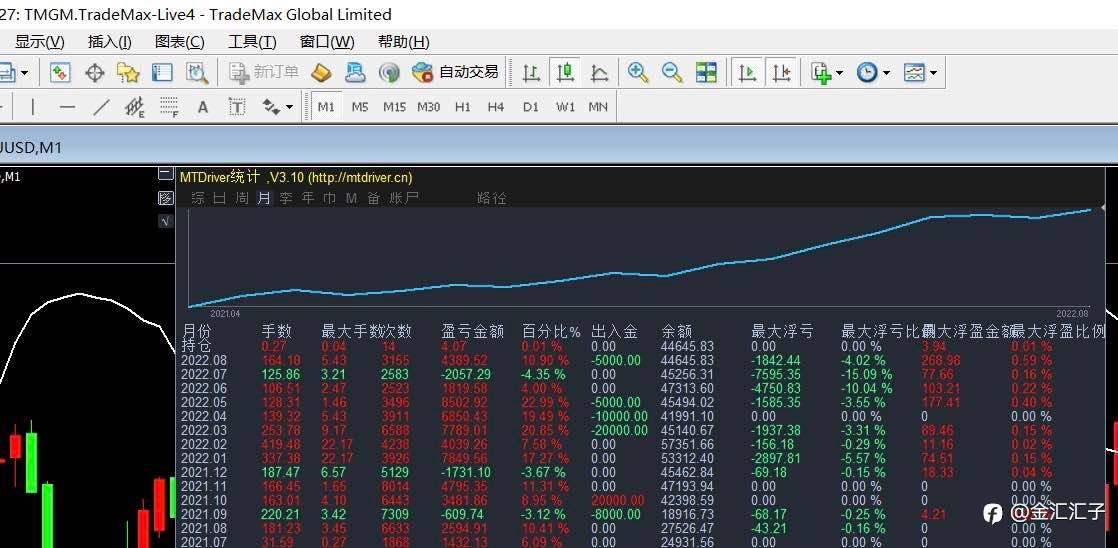The image size is (1118, 548).
Task: Click the crosshair cursor tool icon
Action: pos(95,72)
